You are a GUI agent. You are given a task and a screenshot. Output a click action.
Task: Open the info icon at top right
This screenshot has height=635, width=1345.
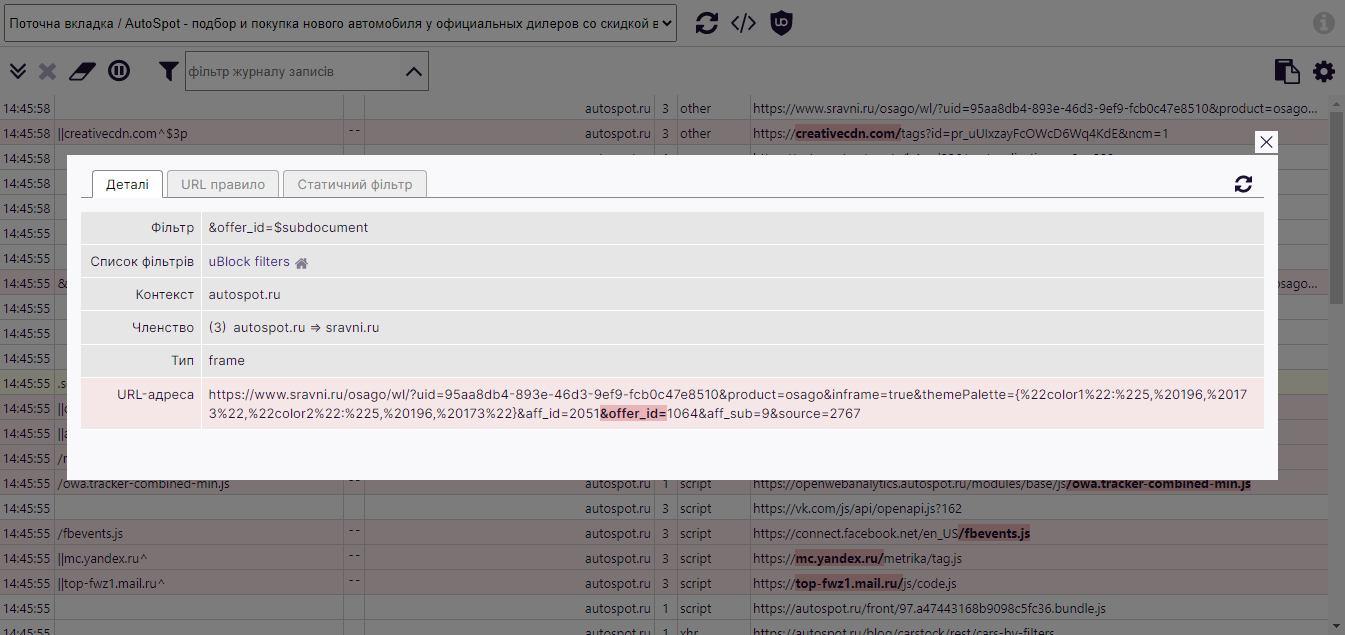click(1324, 22)
